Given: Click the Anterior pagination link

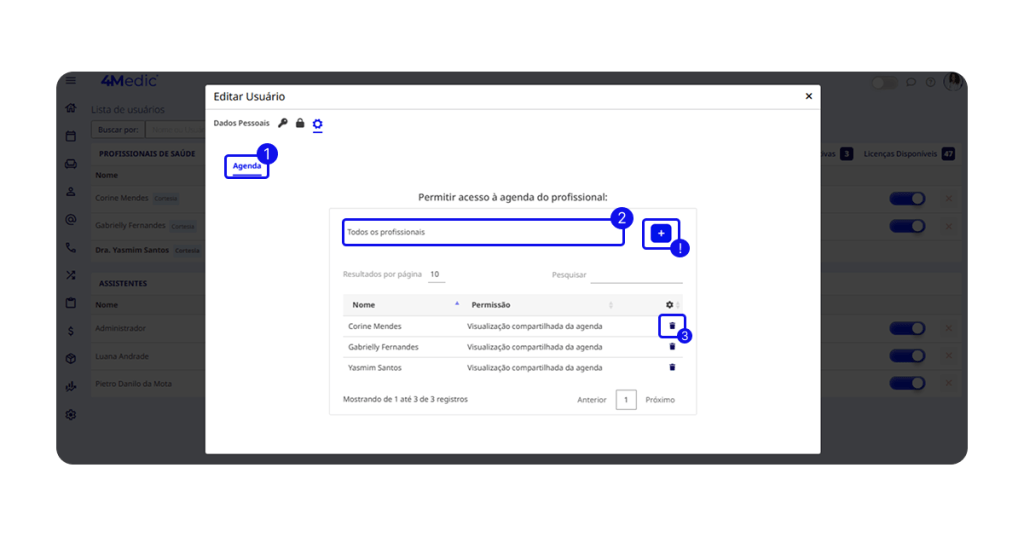Looking at the screenshot, I should [x=592, y=400].
